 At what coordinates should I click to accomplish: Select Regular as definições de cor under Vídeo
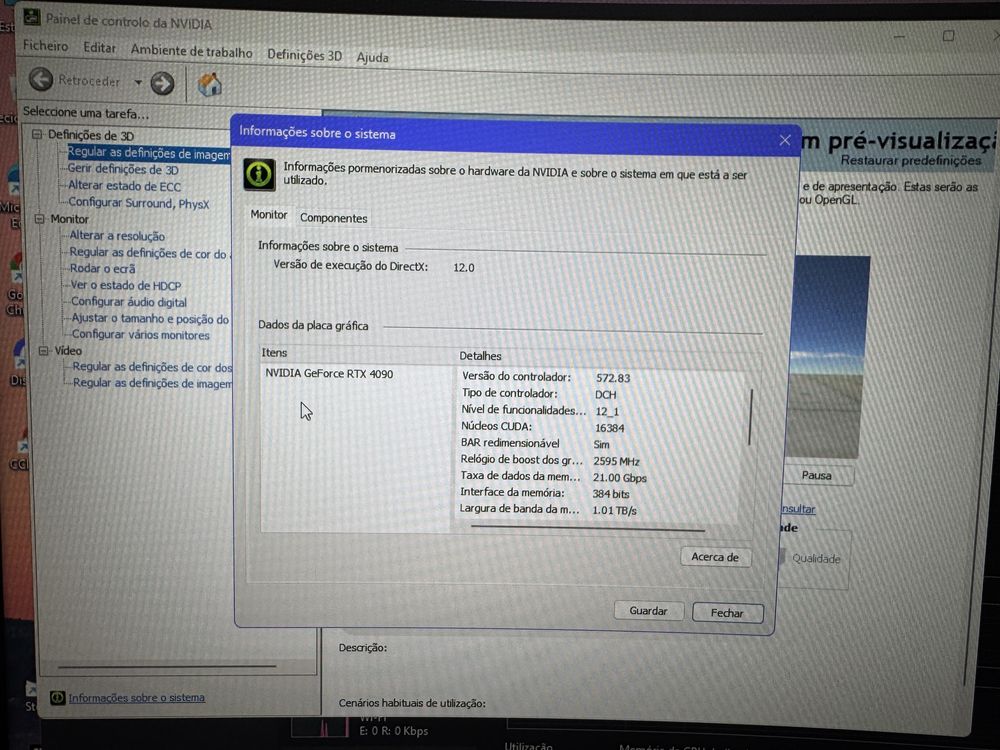click(x=152, y=367)
